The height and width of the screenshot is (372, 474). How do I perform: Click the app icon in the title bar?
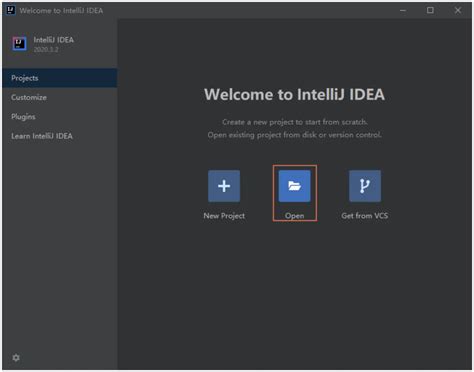point(11,10)
